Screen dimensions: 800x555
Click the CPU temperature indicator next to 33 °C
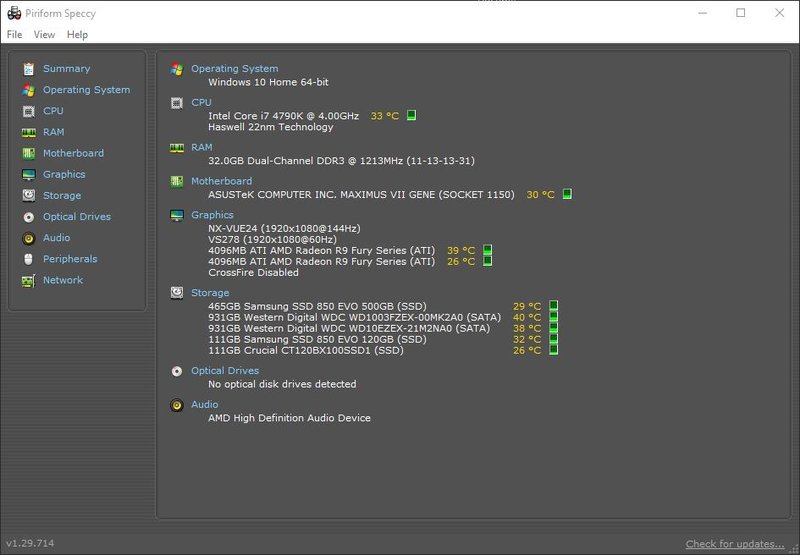[411, 115]
